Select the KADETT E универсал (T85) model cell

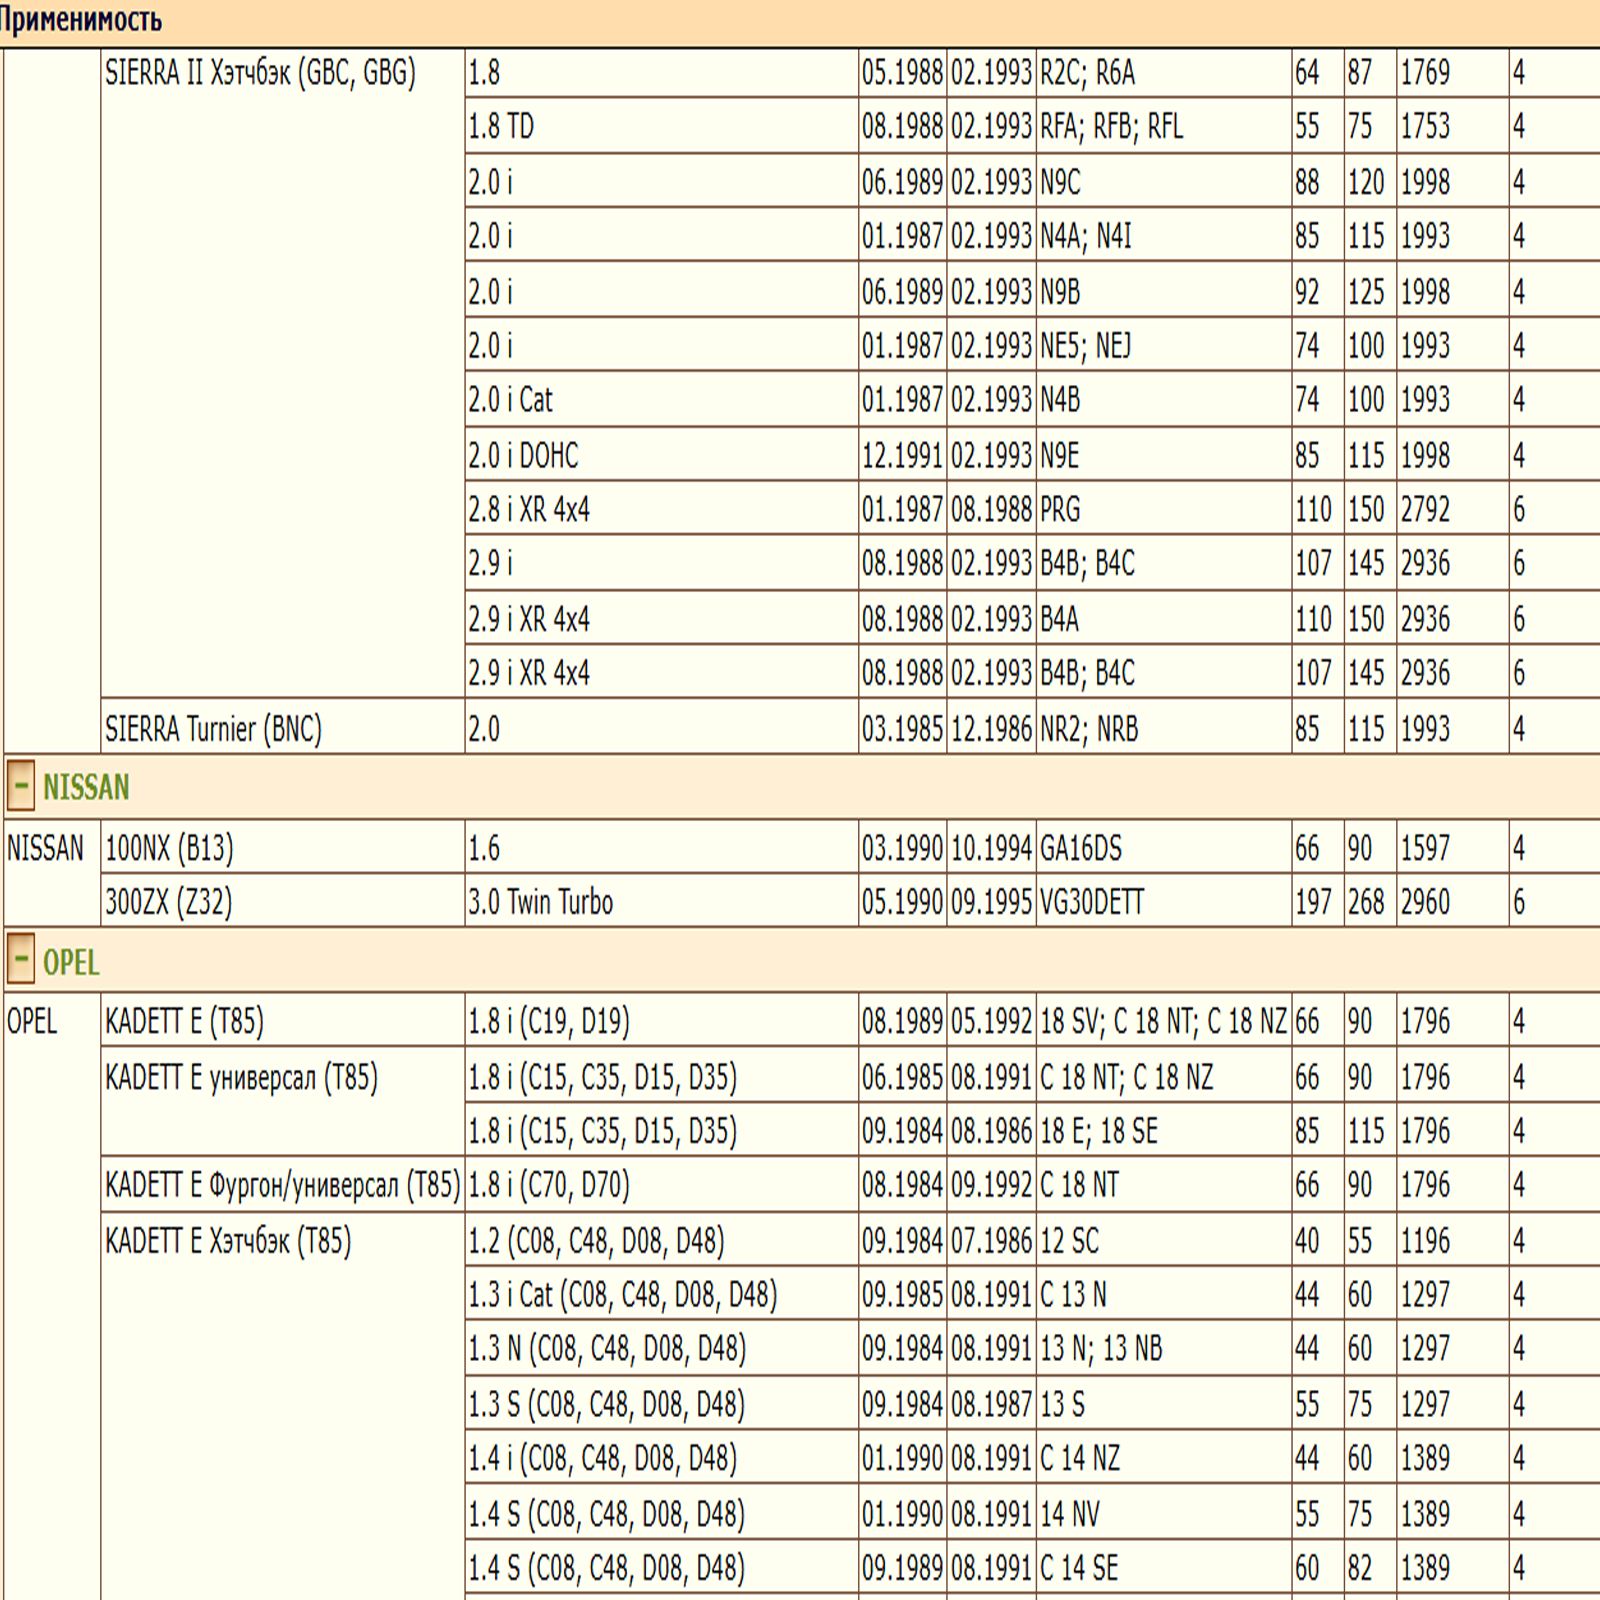(241, 1078)
